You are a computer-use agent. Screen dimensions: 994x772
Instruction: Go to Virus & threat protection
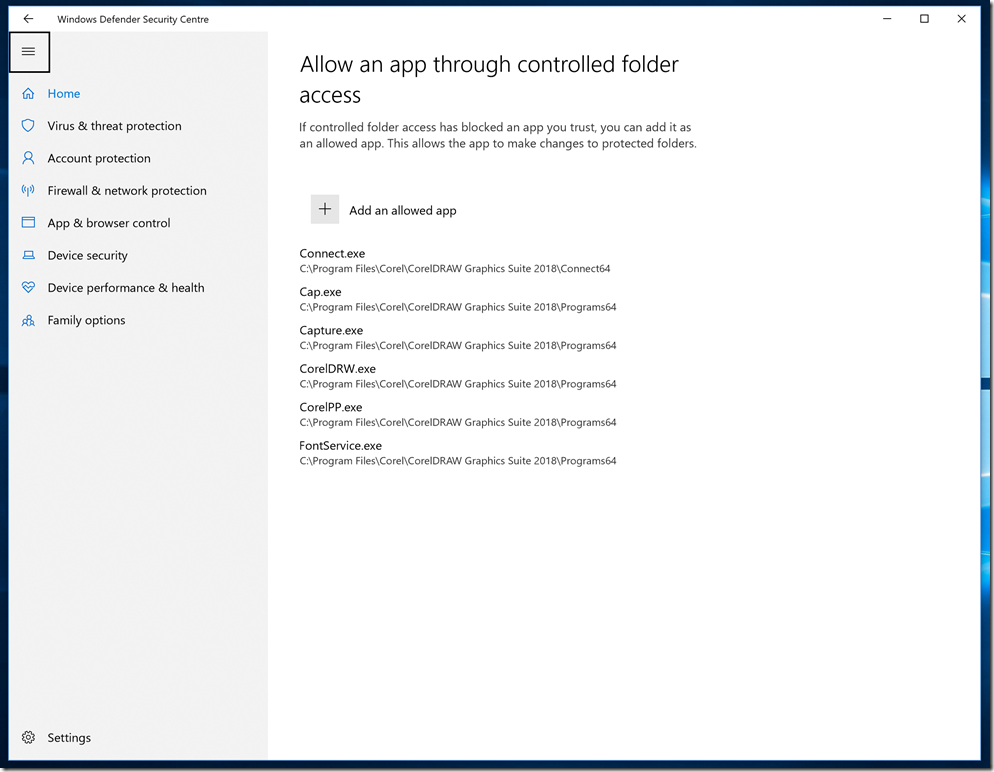point(115,126)
